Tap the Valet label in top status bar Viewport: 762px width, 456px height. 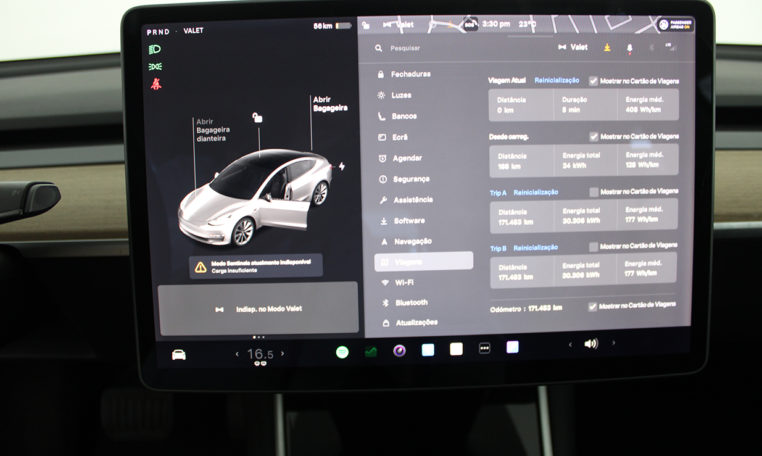[x=399, y=25]
